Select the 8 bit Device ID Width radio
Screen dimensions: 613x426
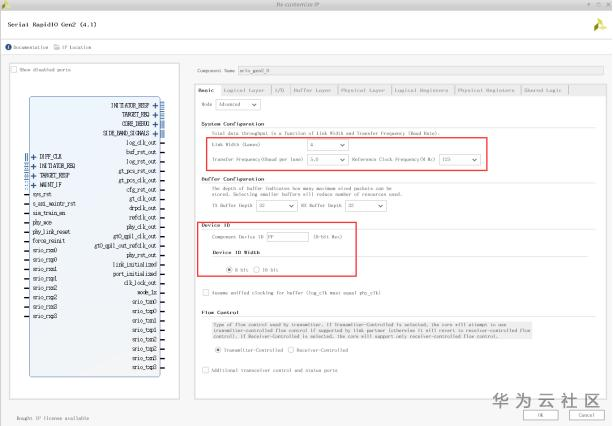click(229, 270)
